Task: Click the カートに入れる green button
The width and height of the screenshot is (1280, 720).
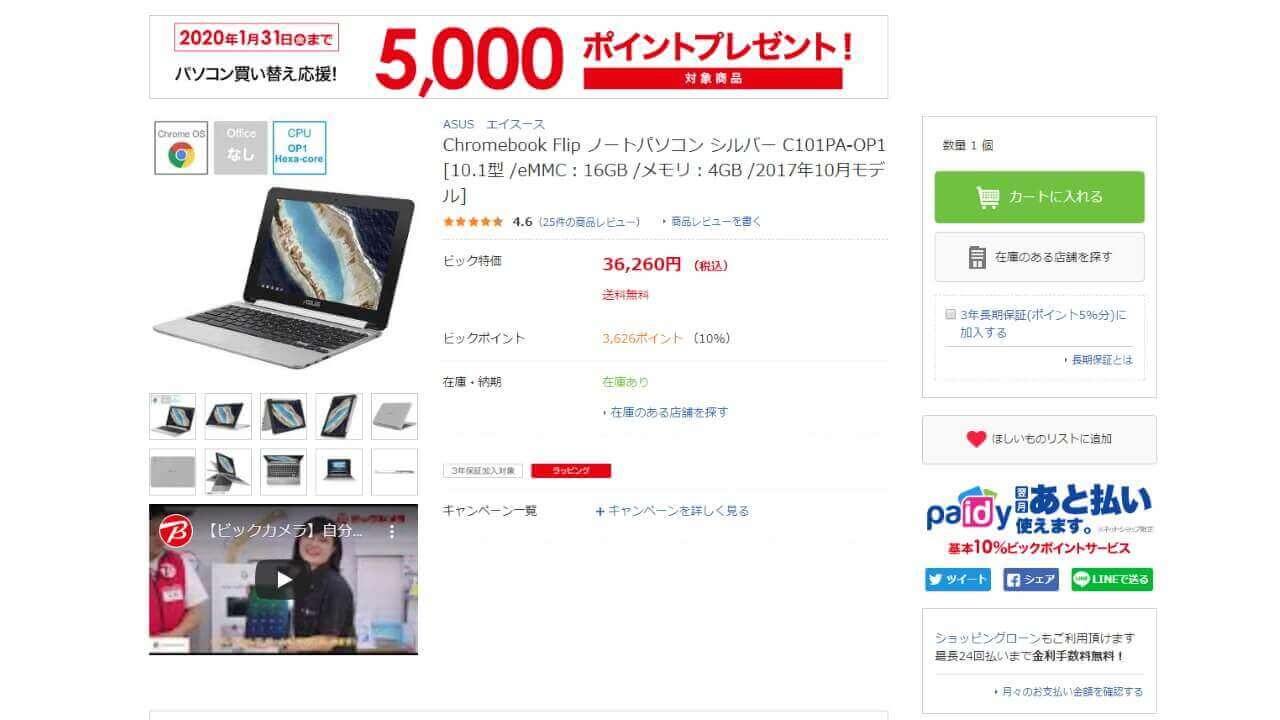Action: (x=1039, y=197)
